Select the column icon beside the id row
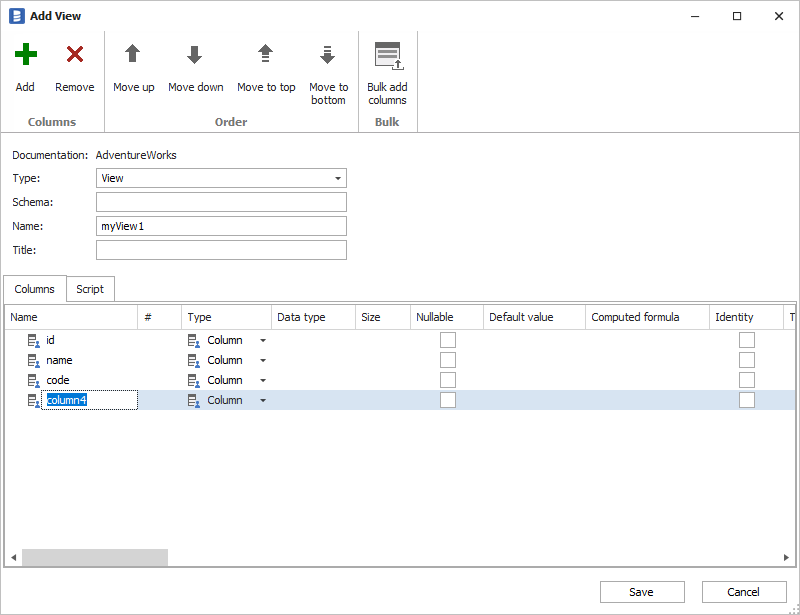 [33, 340]
